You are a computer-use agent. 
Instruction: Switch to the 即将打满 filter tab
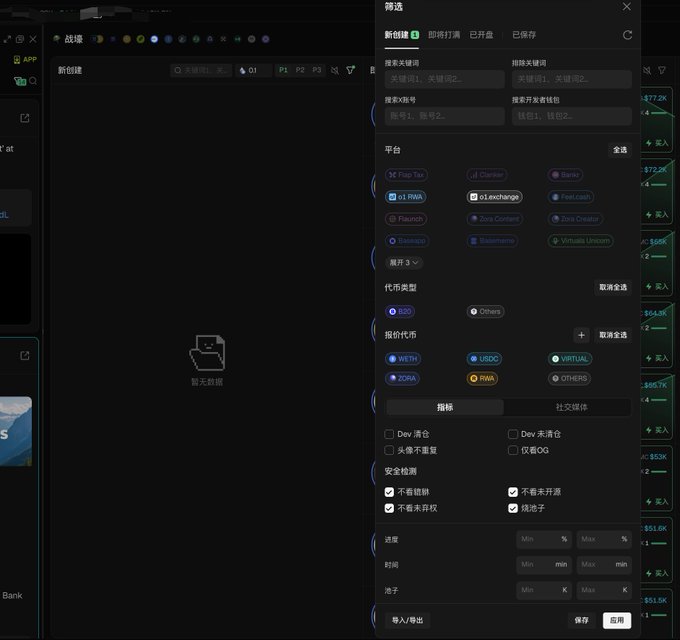444,35
